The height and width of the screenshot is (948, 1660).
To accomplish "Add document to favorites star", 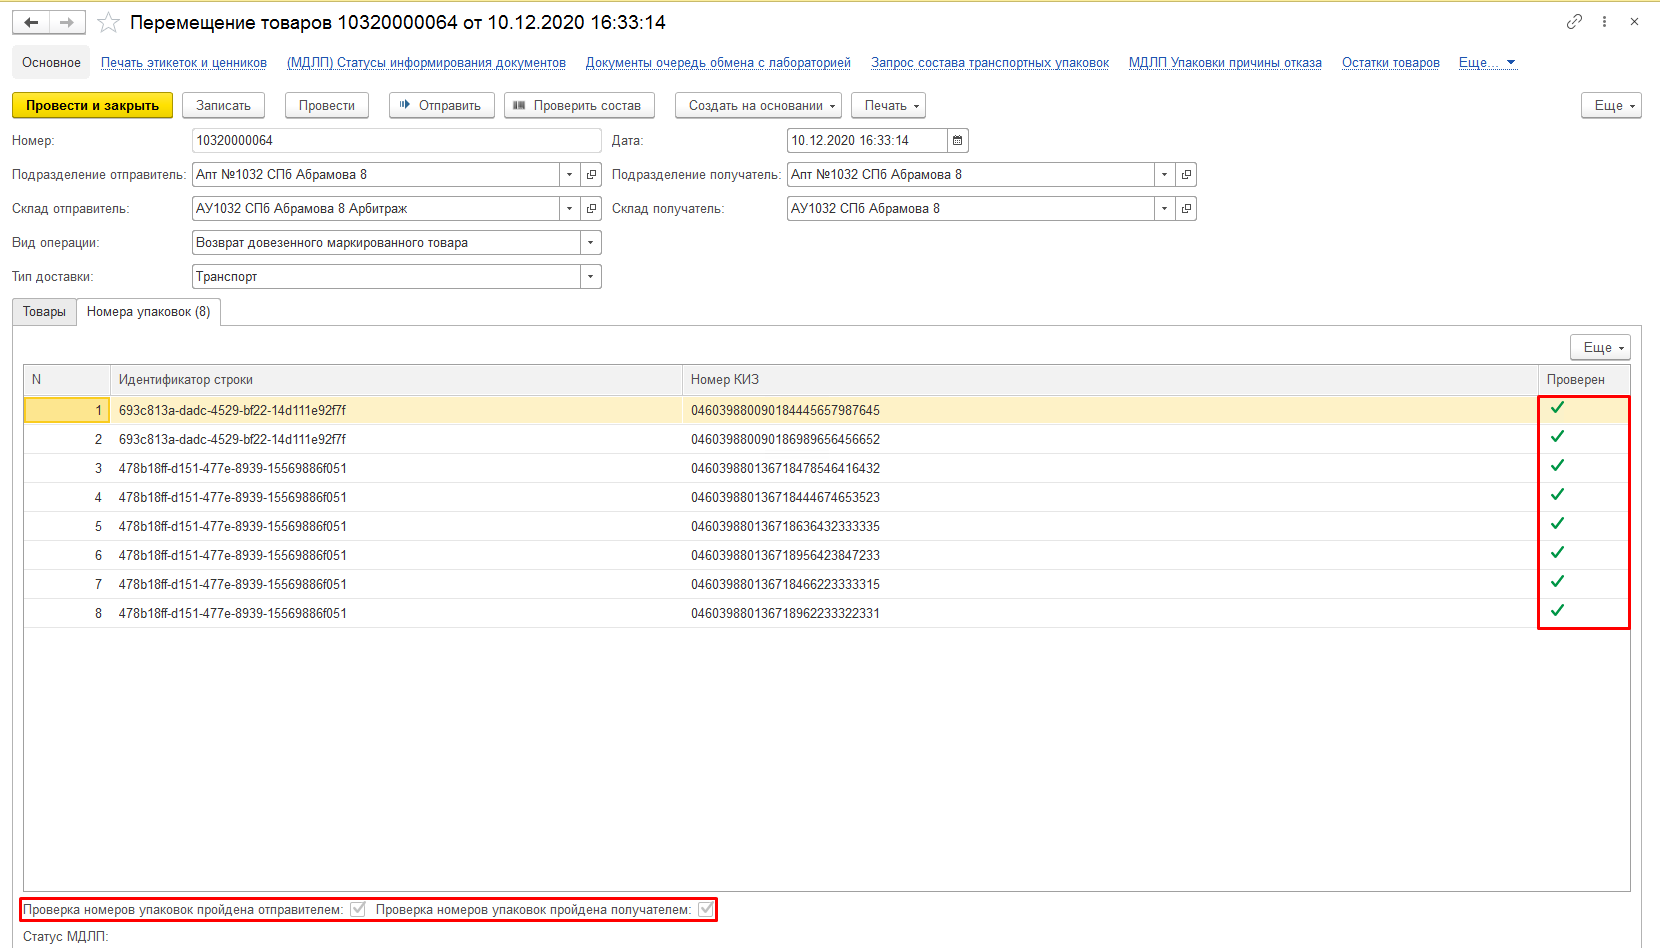I will [108, 23].
